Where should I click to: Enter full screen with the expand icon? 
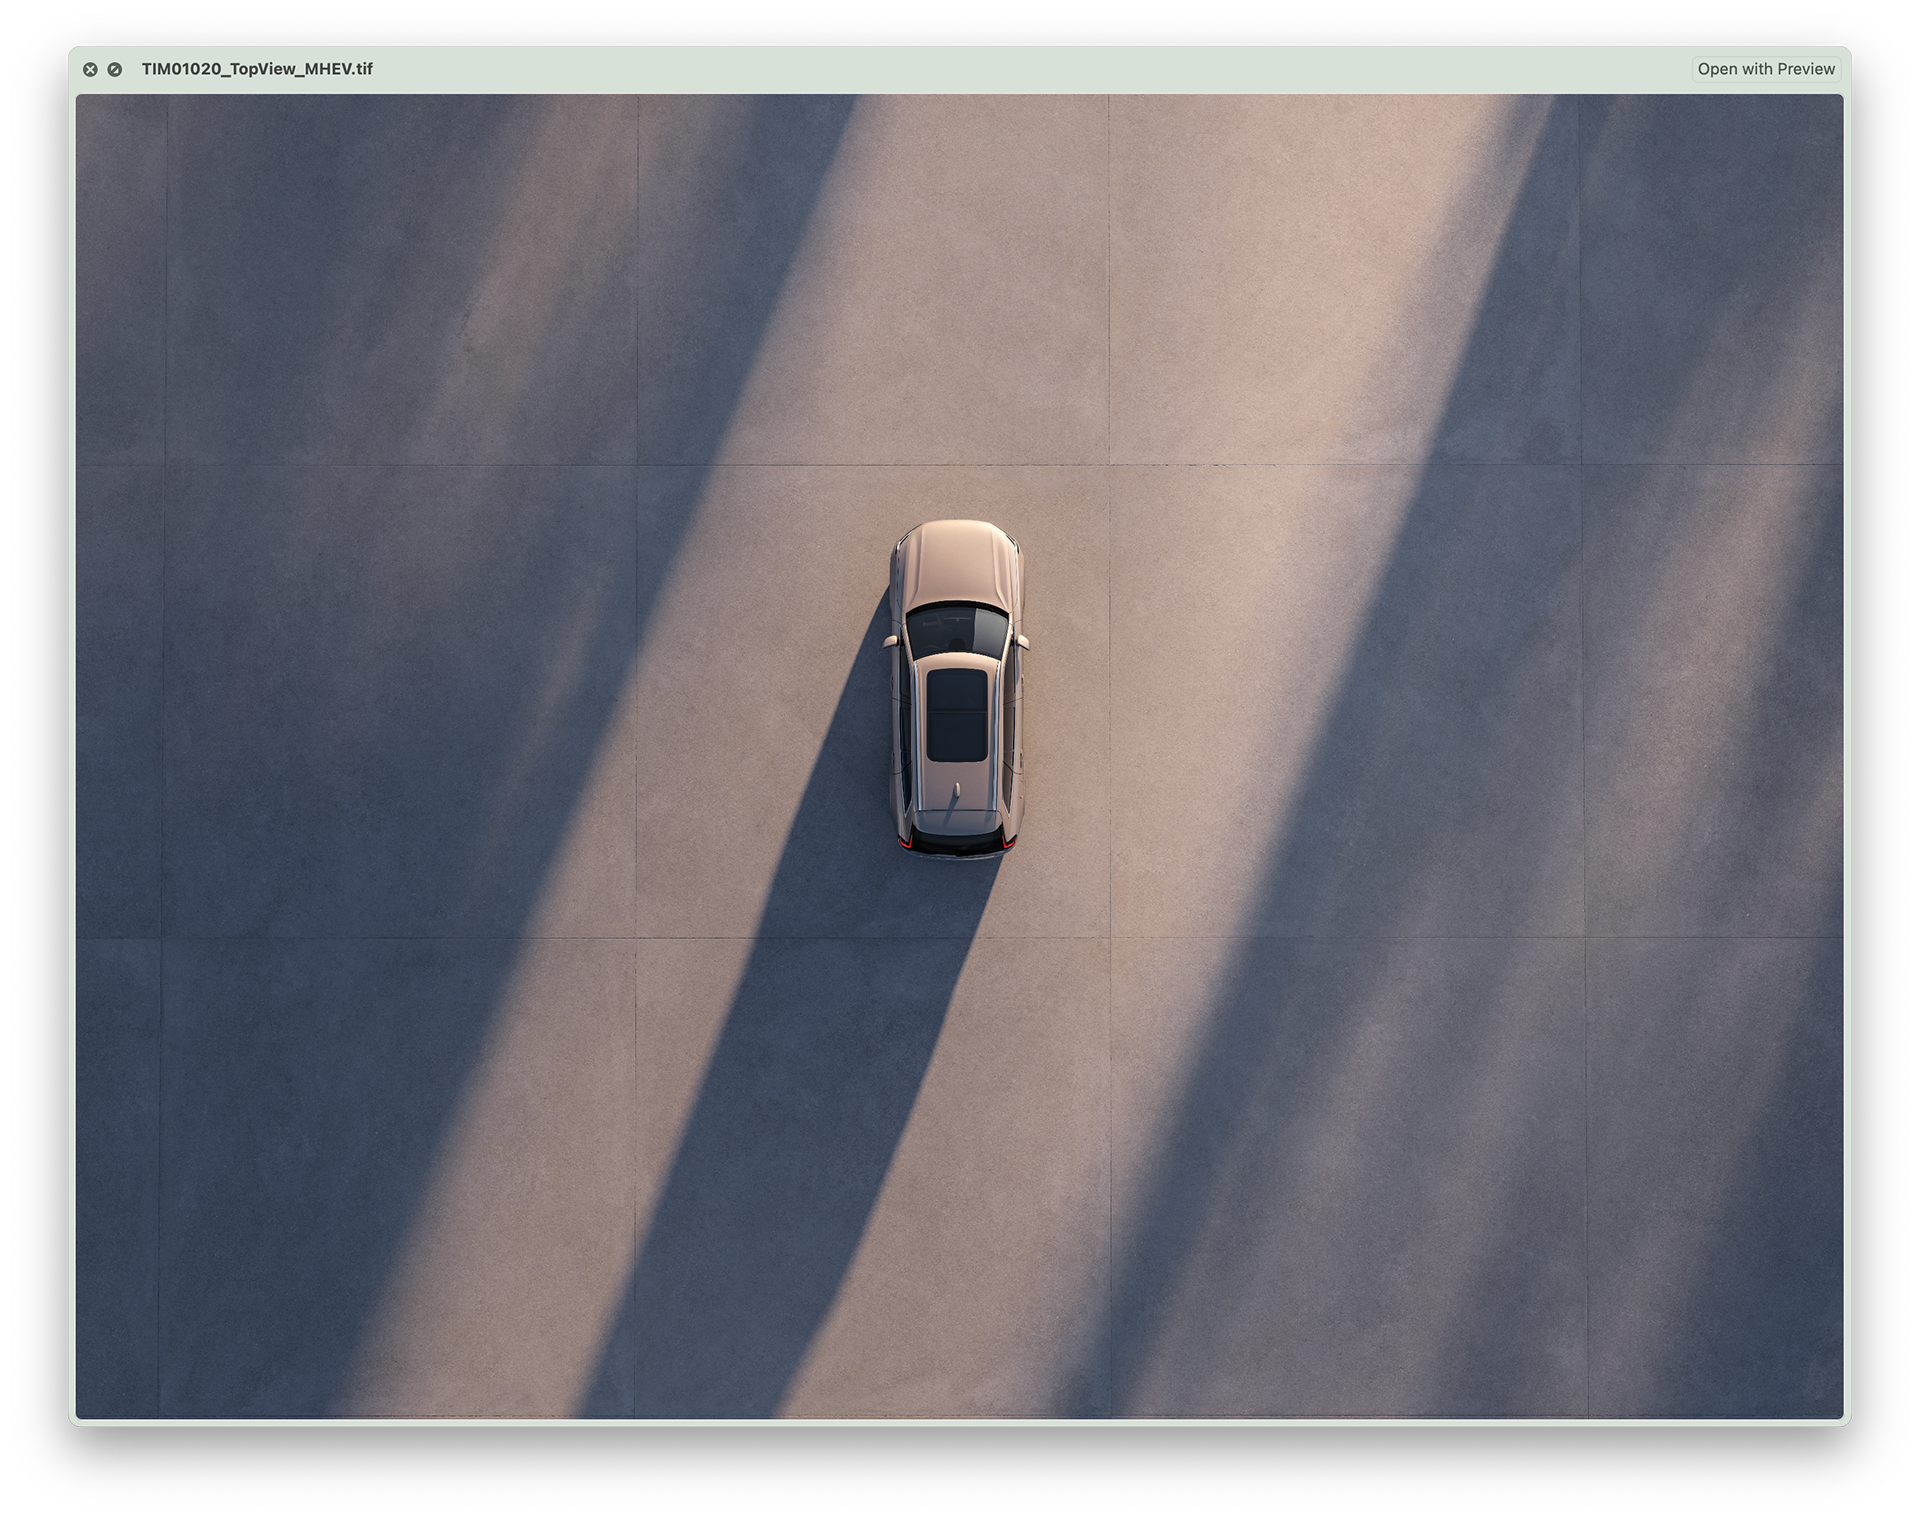(115, 69)
